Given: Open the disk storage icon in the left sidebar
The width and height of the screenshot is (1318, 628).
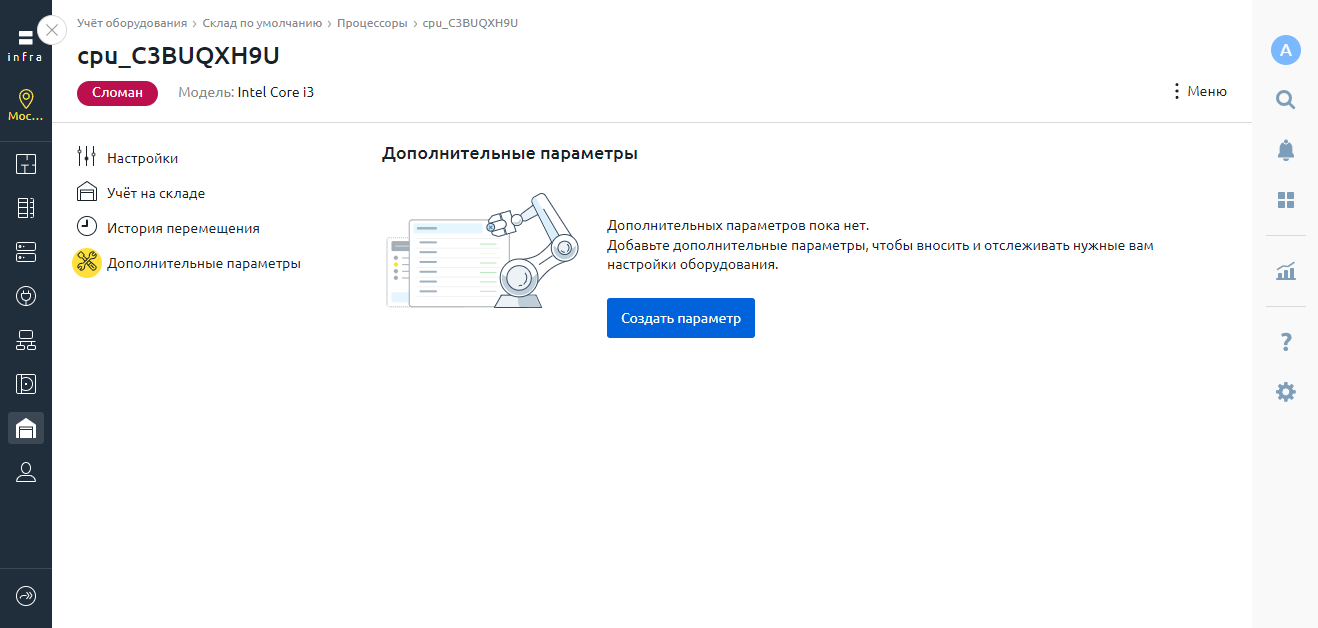Looking at the screenshot, I should tap(26, 384).
